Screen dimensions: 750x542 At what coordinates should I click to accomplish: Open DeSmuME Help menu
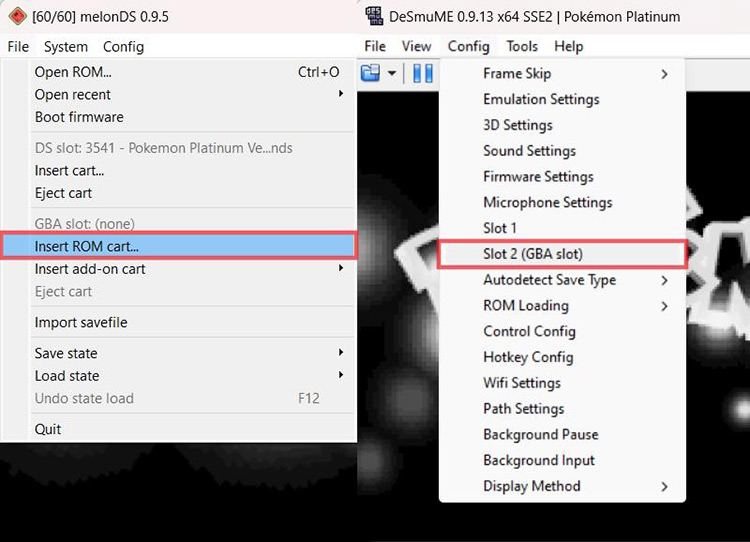[x=569, y=46]
